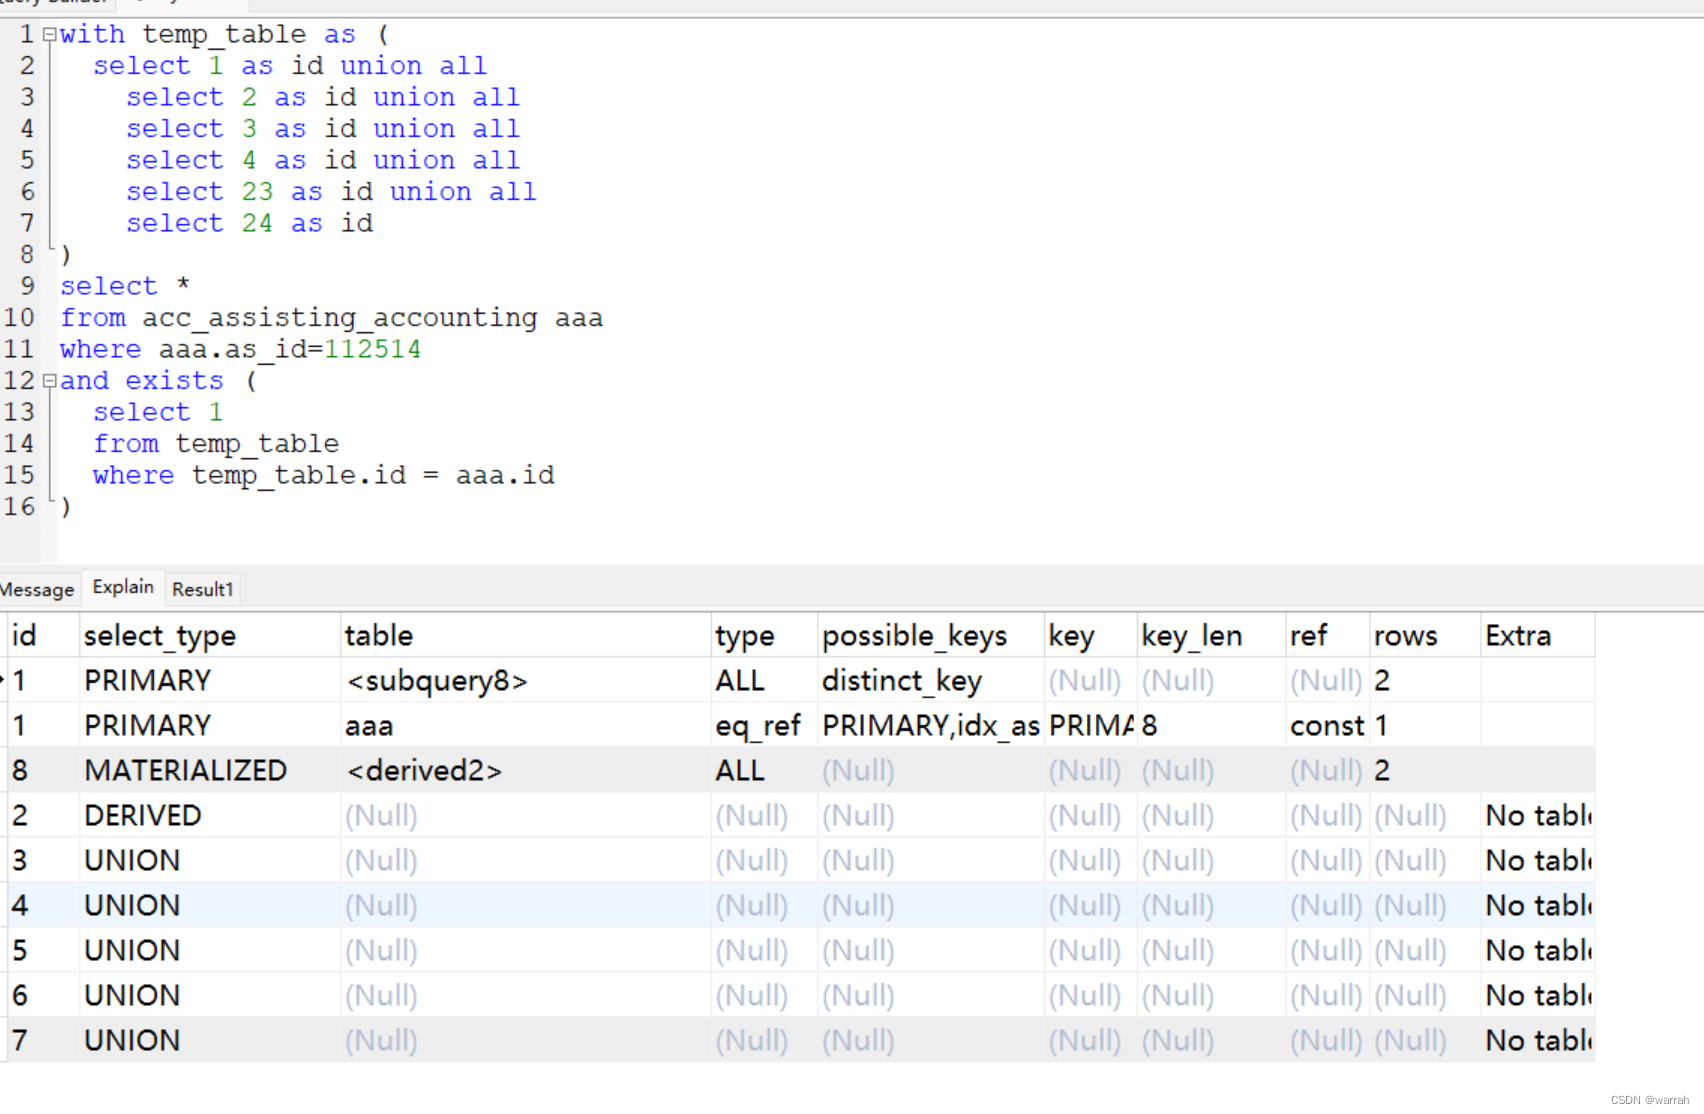Screen dimensions: 1704x1114
Task: Switch to the Result1 tab
Action: click(202, 589)
